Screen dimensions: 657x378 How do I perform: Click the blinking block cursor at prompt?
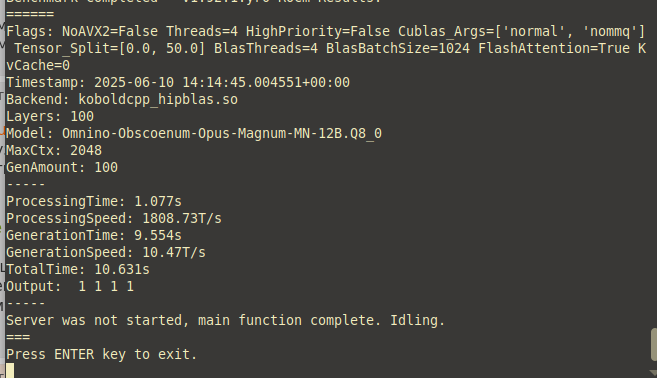pyautogui.click(x=10, y=370)
